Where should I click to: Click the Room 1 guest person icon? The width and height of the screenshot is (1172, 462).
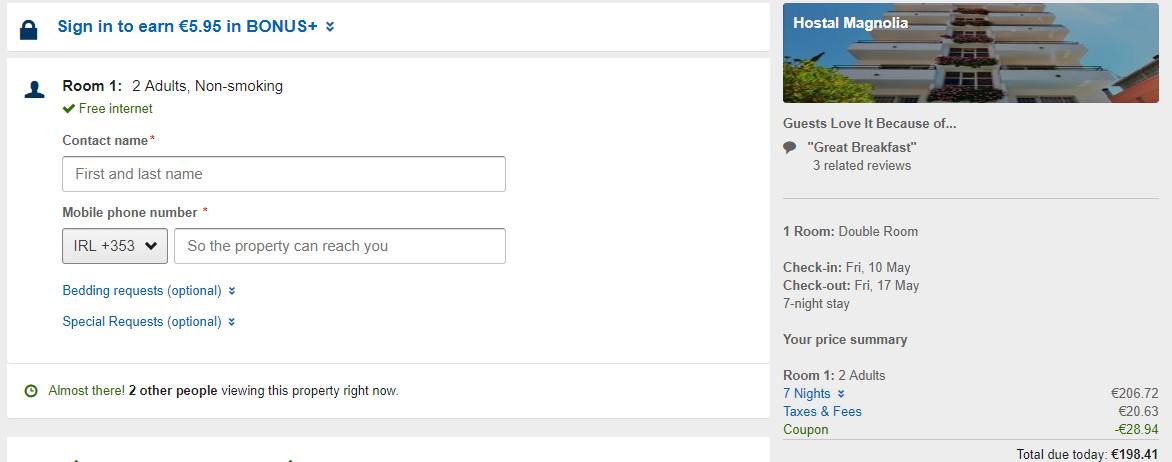pos(35,90)
